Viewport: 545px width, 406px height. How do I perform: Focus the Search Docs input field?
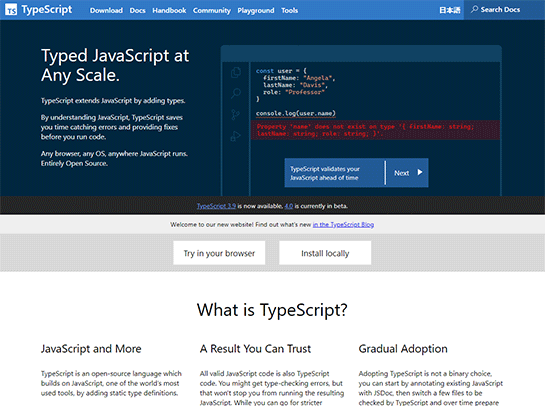click(504, 10)
